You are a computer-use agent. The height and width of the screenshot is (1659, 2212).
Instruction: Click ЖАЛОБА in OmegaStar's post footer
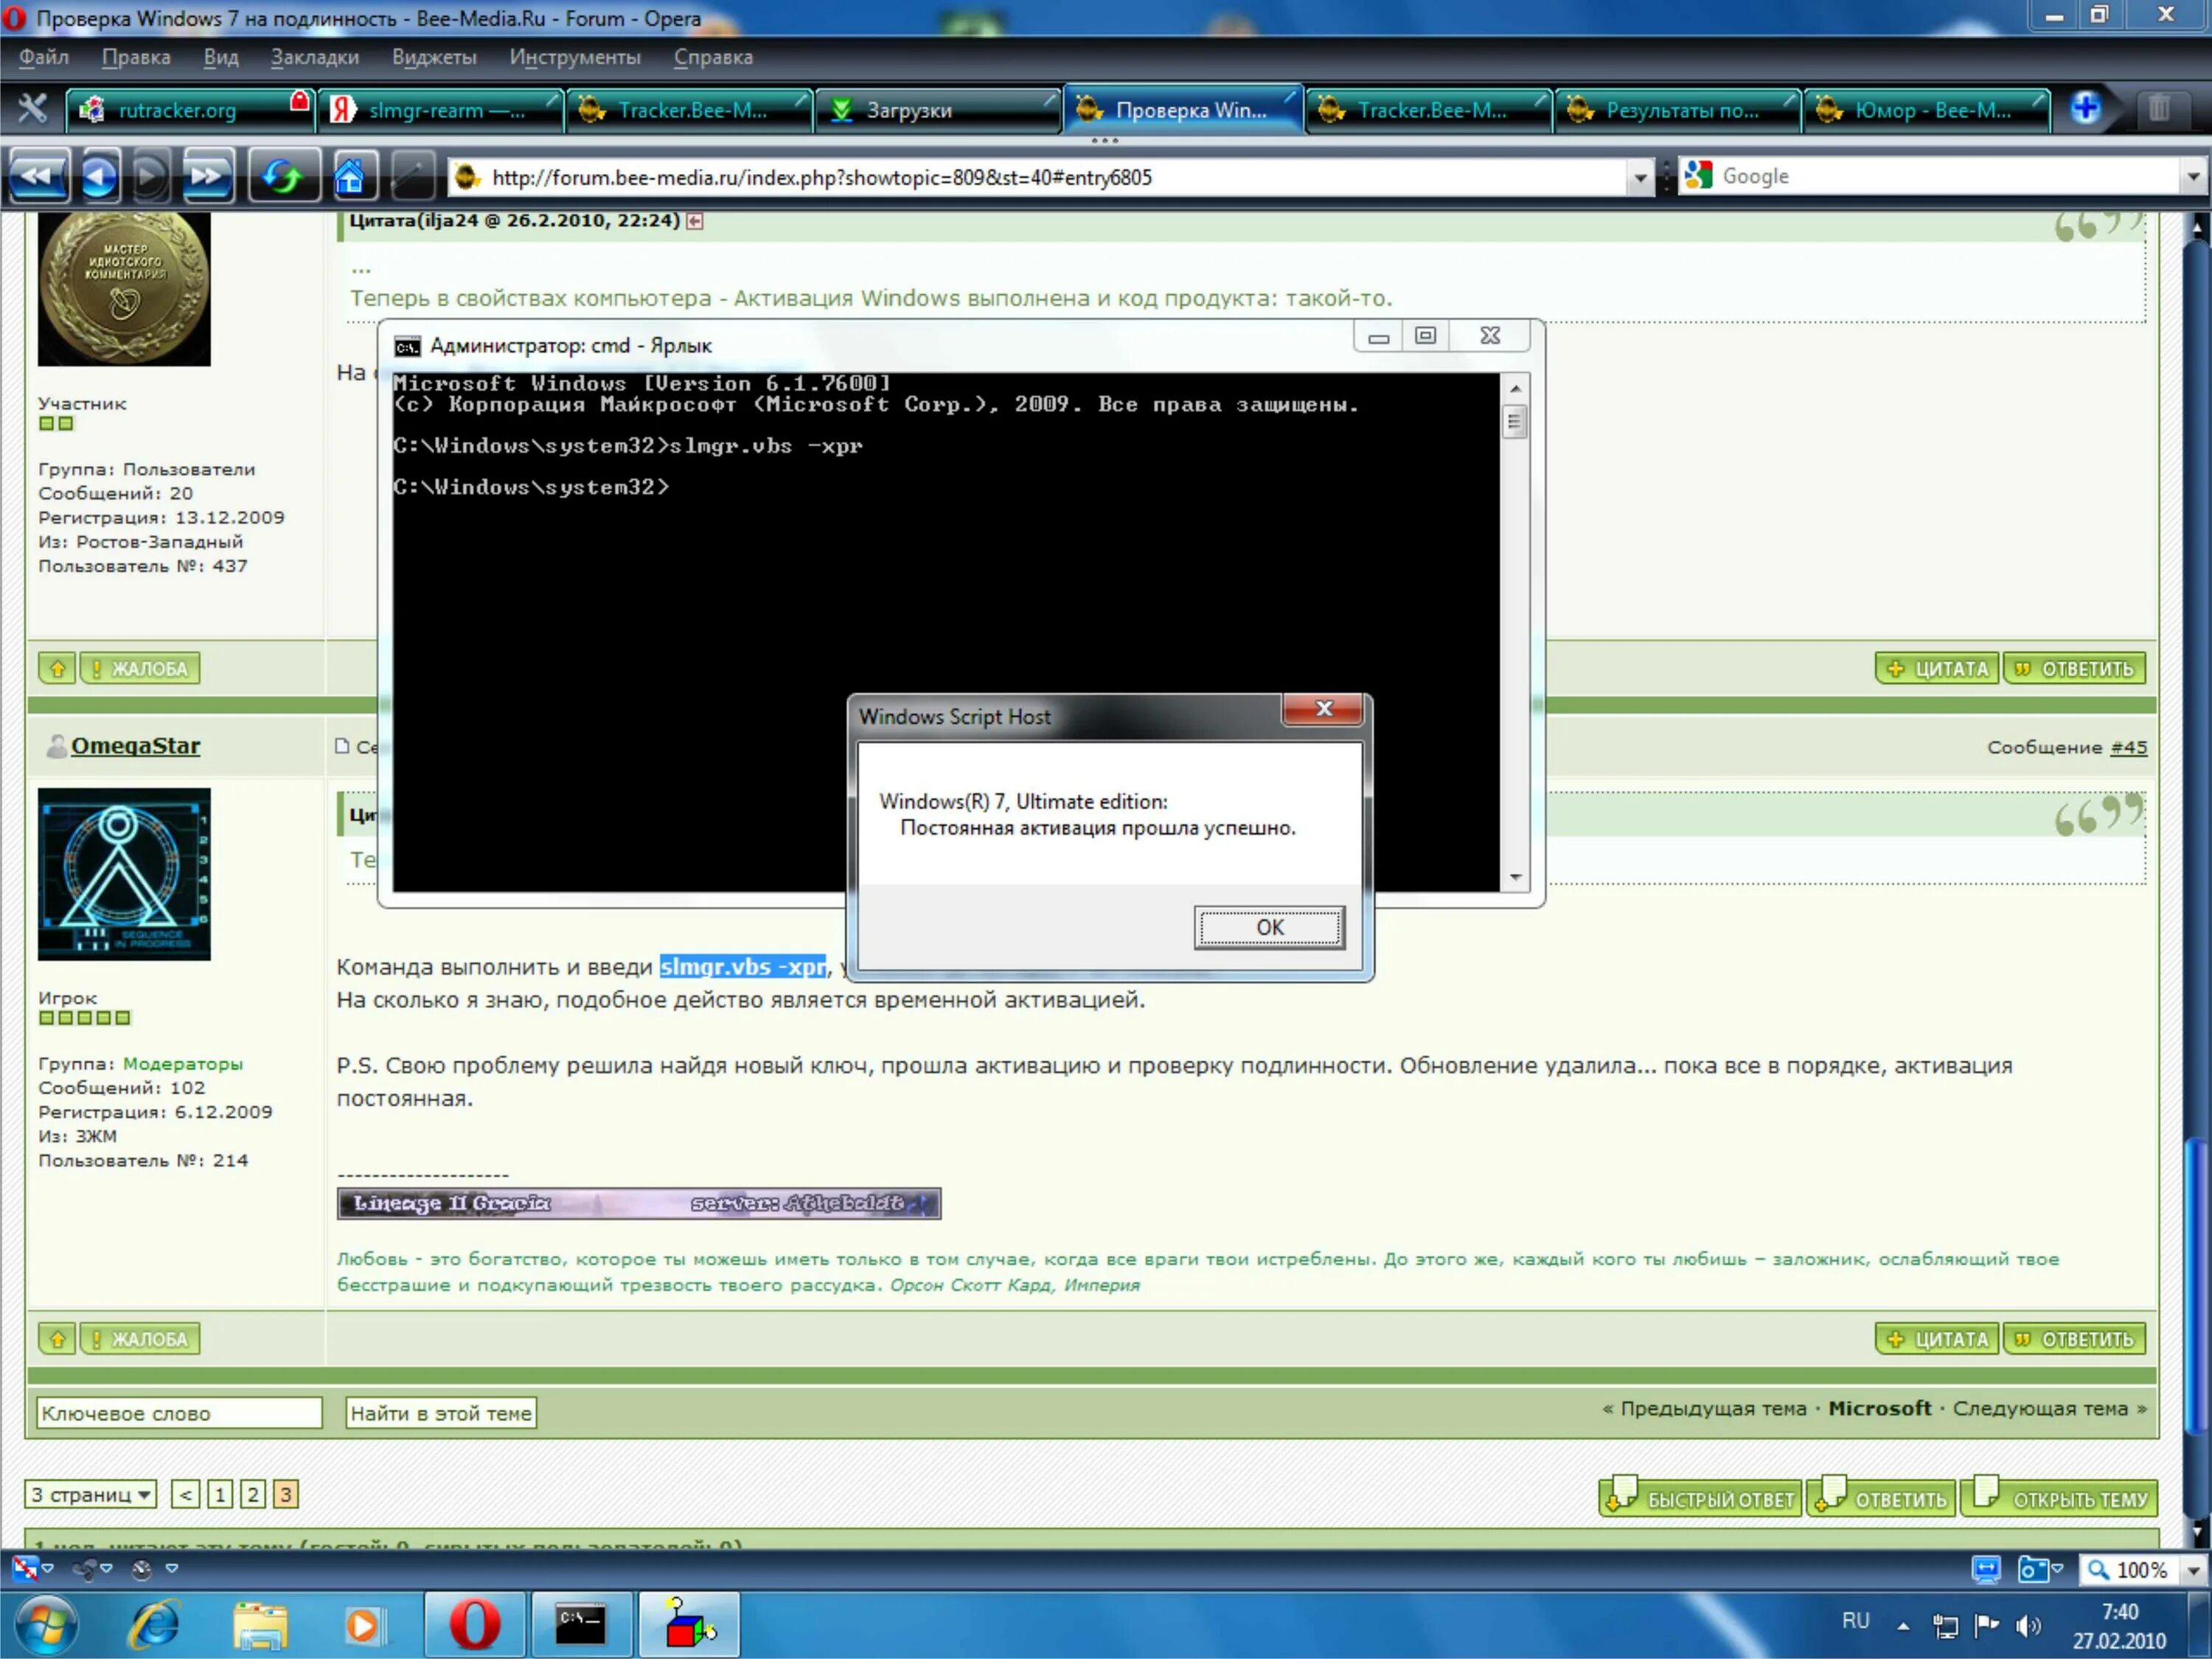pos(139,1338)
